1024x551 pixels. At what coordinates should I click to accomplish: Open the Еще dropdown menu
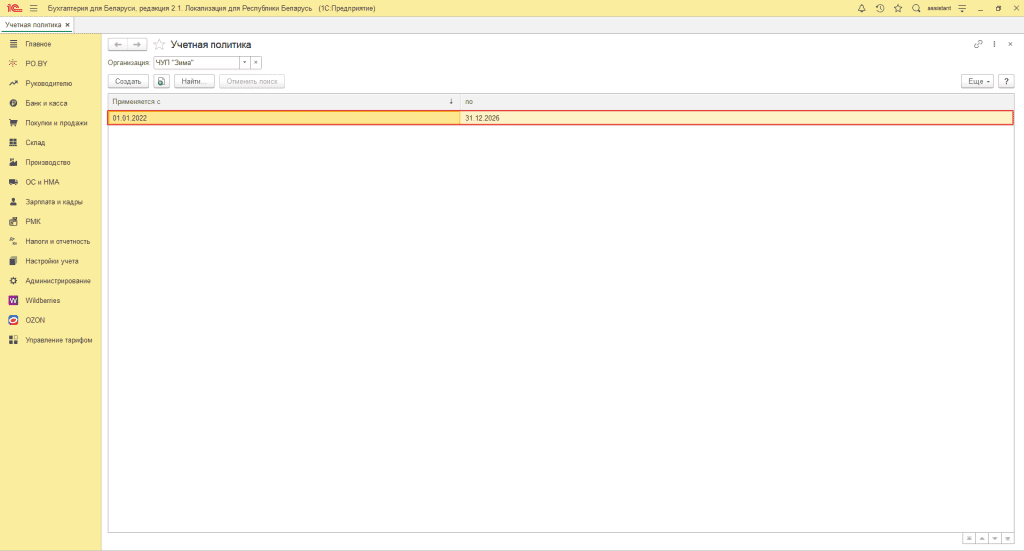tap(975, 81)
